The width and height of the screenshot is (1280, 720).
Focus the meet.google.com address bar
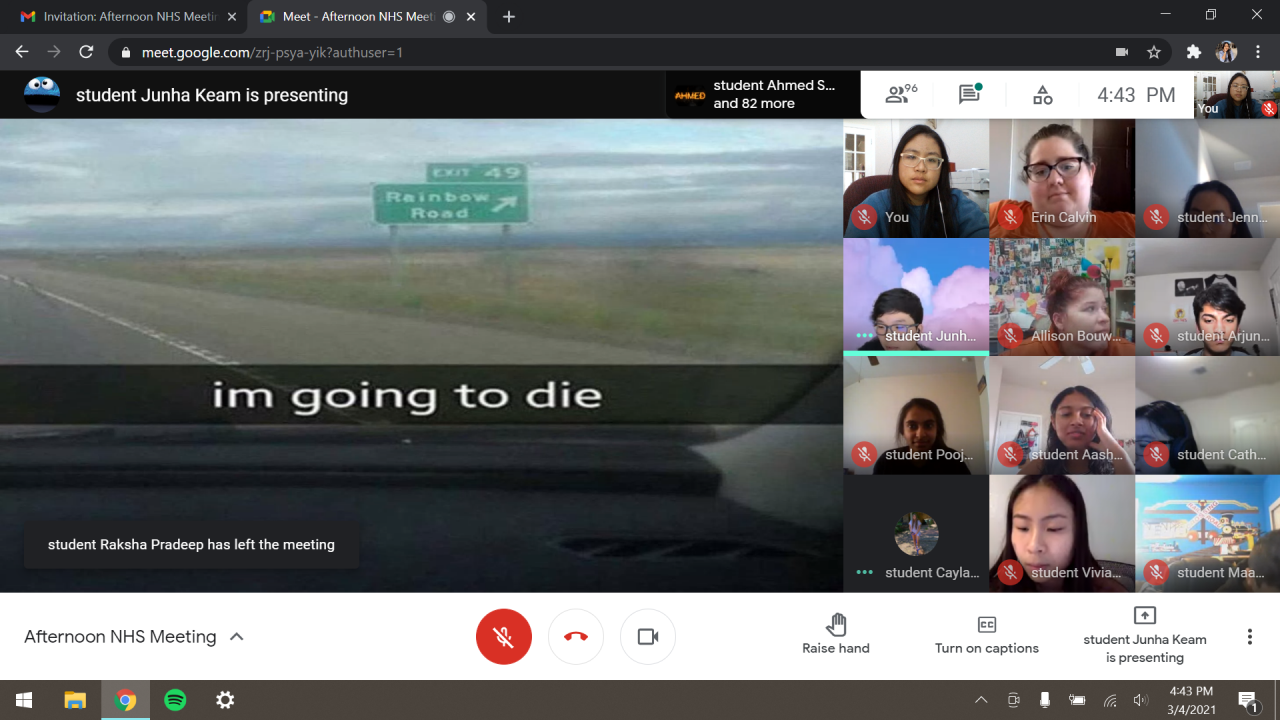(272, 52)
